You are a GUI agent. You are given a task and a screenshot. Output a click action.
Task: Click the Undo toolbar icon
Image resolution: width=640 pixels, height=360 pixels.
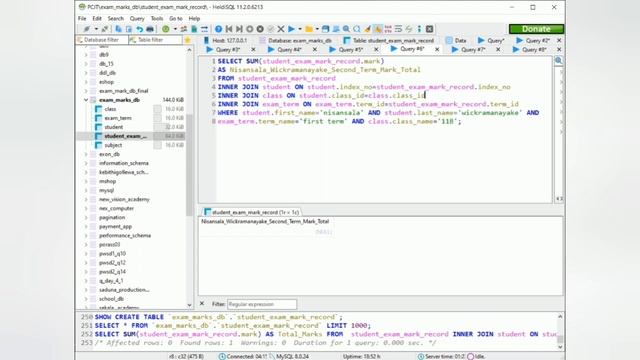[139, 29]
